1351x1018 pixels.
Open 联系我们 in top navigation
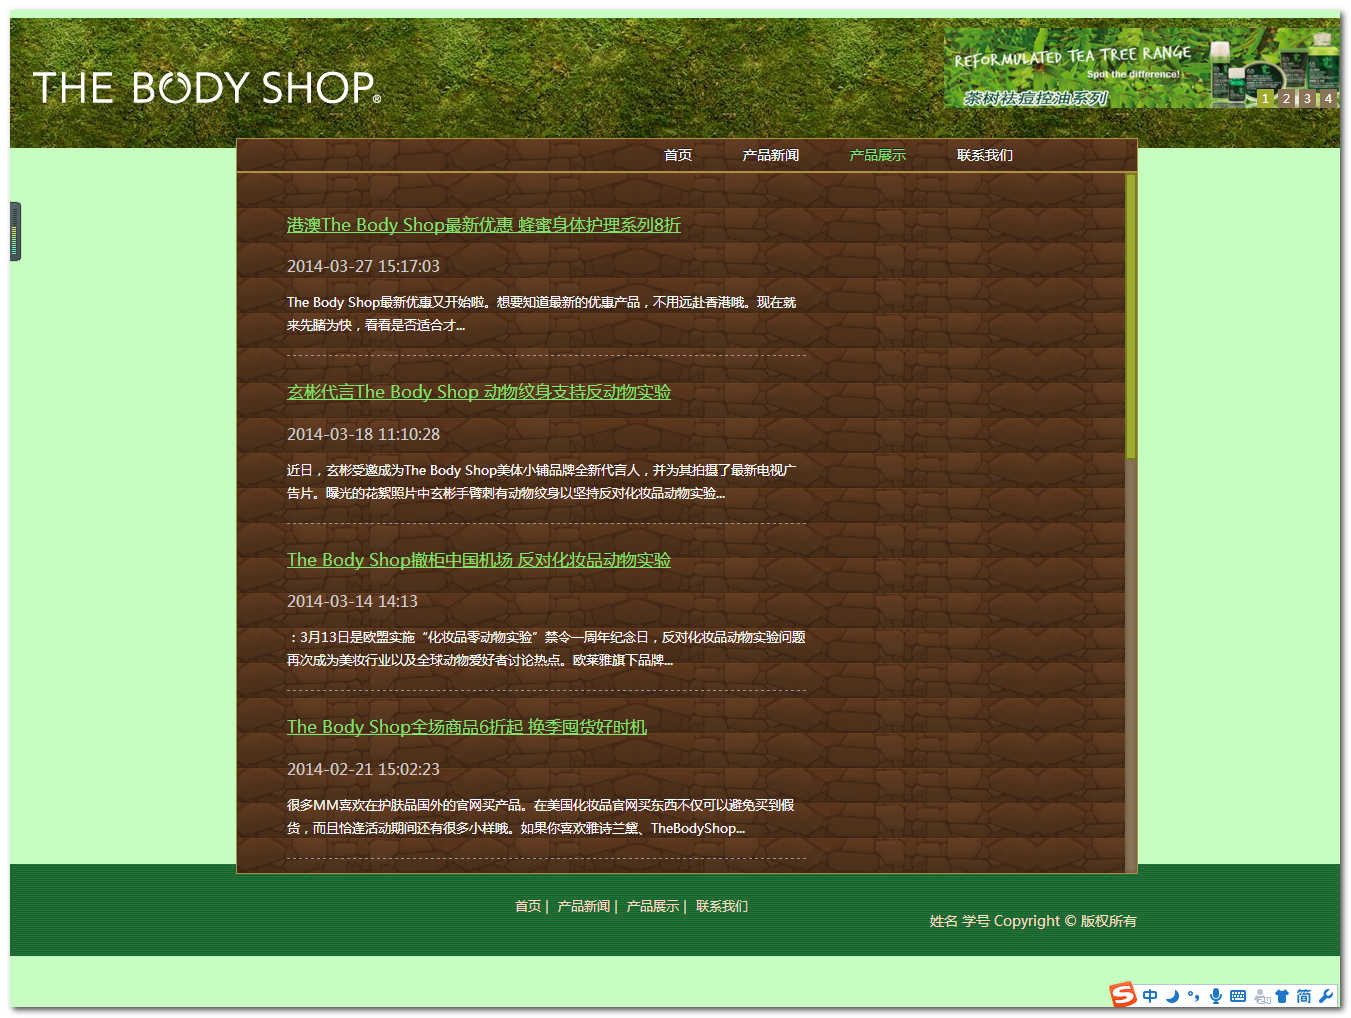[985, 155]
